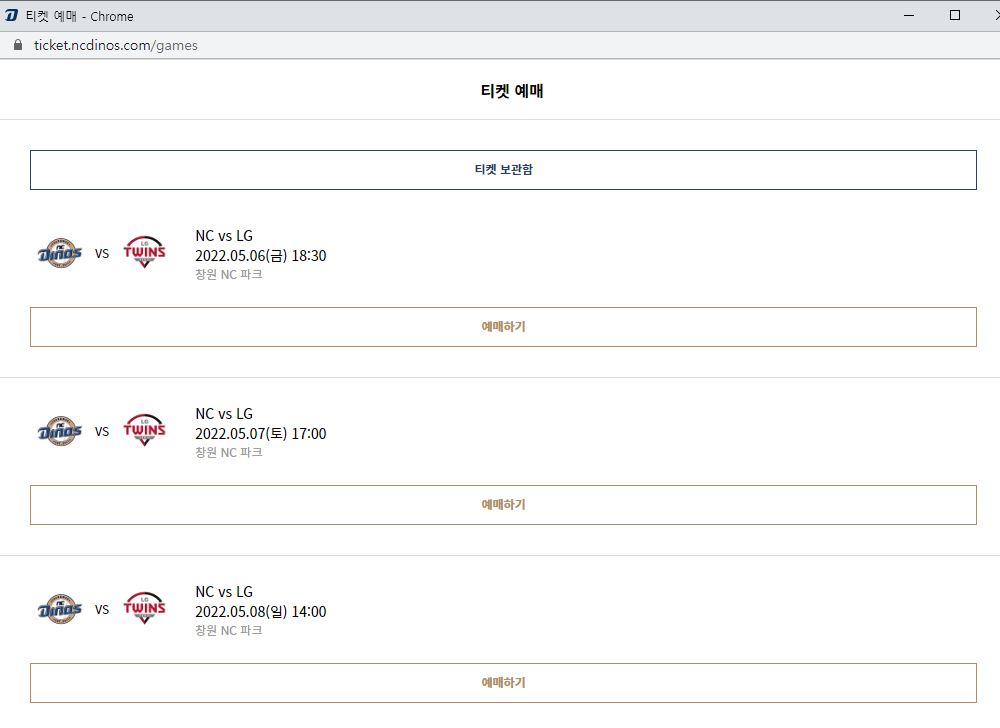1000x728 pixels.
Task: Click 창원 NC 파크 venue under the 05.08 game
Action: [229, 630]
